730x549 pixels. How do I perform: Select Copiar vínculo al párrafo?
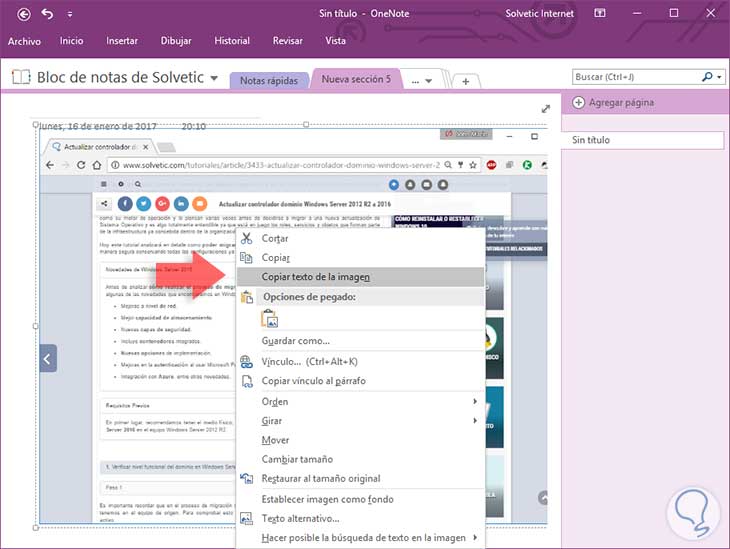360,381
